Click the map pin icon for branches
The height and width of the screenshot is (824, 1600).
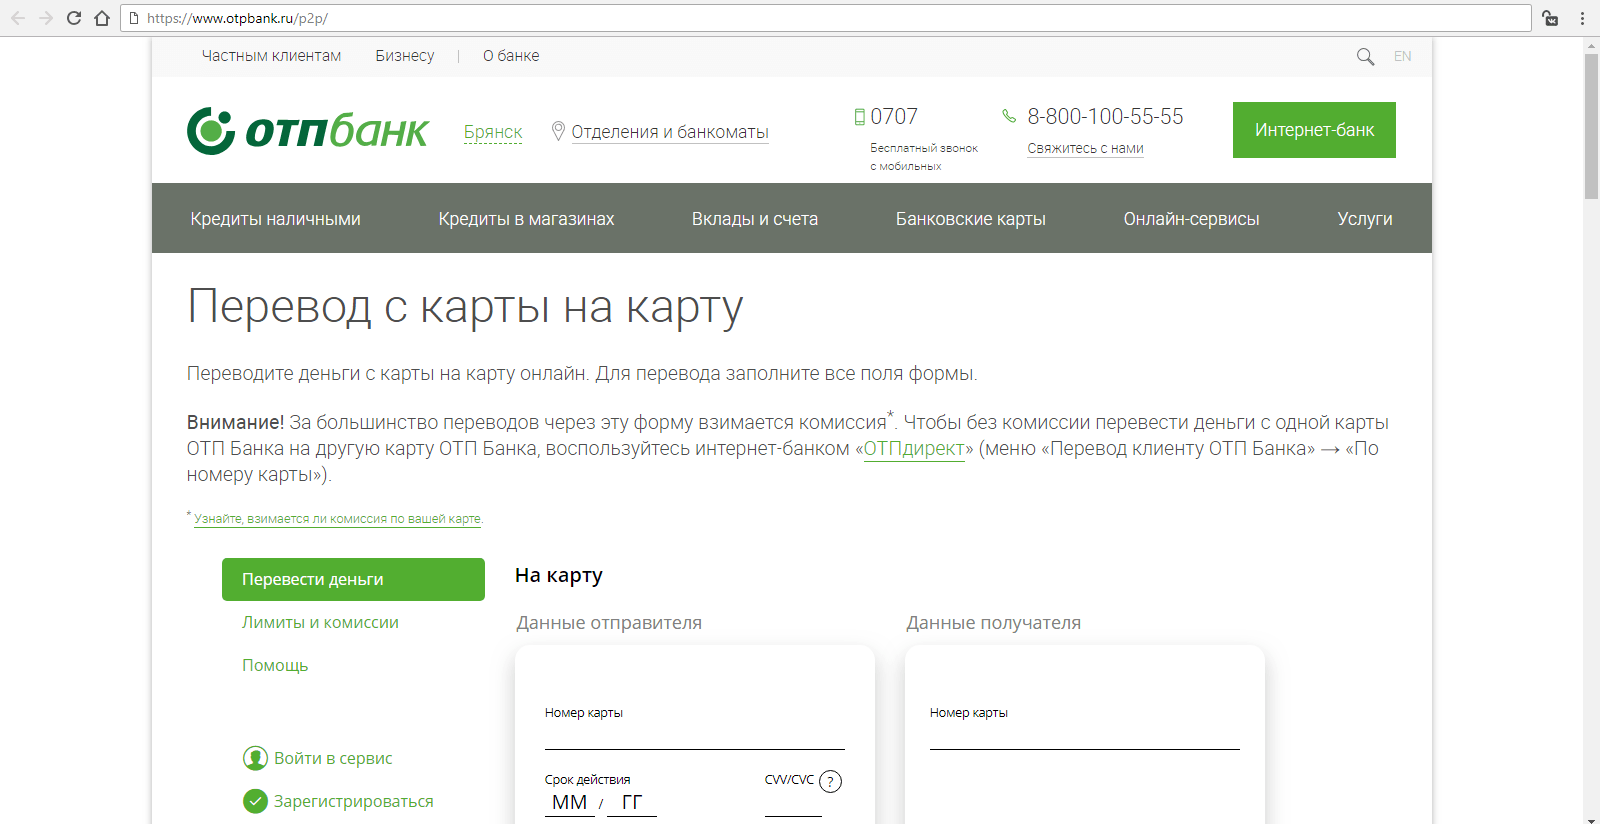click(558, 131)
